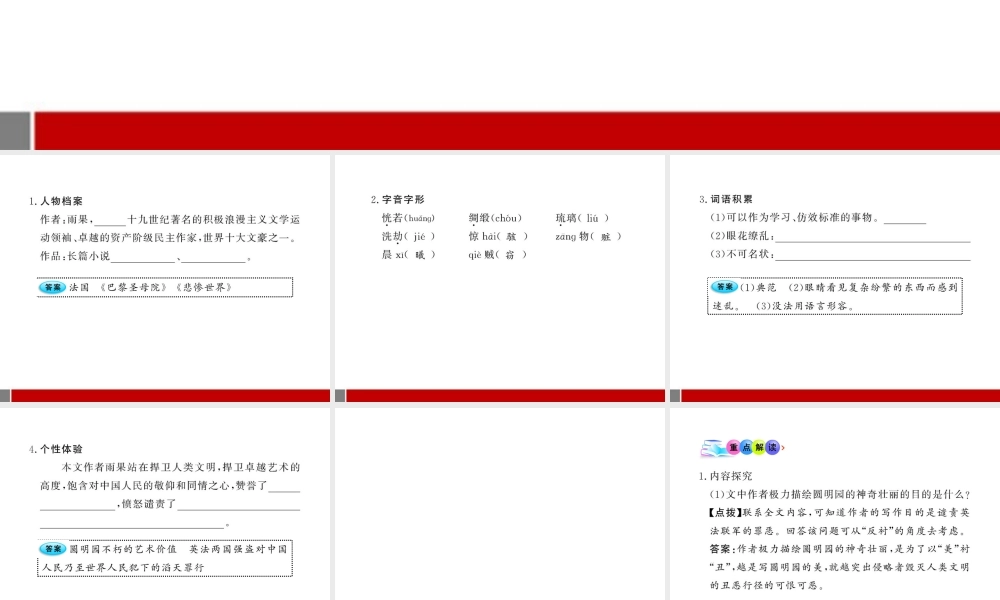
Task: Click answer text (1)典范
Action: coord(758,288)
